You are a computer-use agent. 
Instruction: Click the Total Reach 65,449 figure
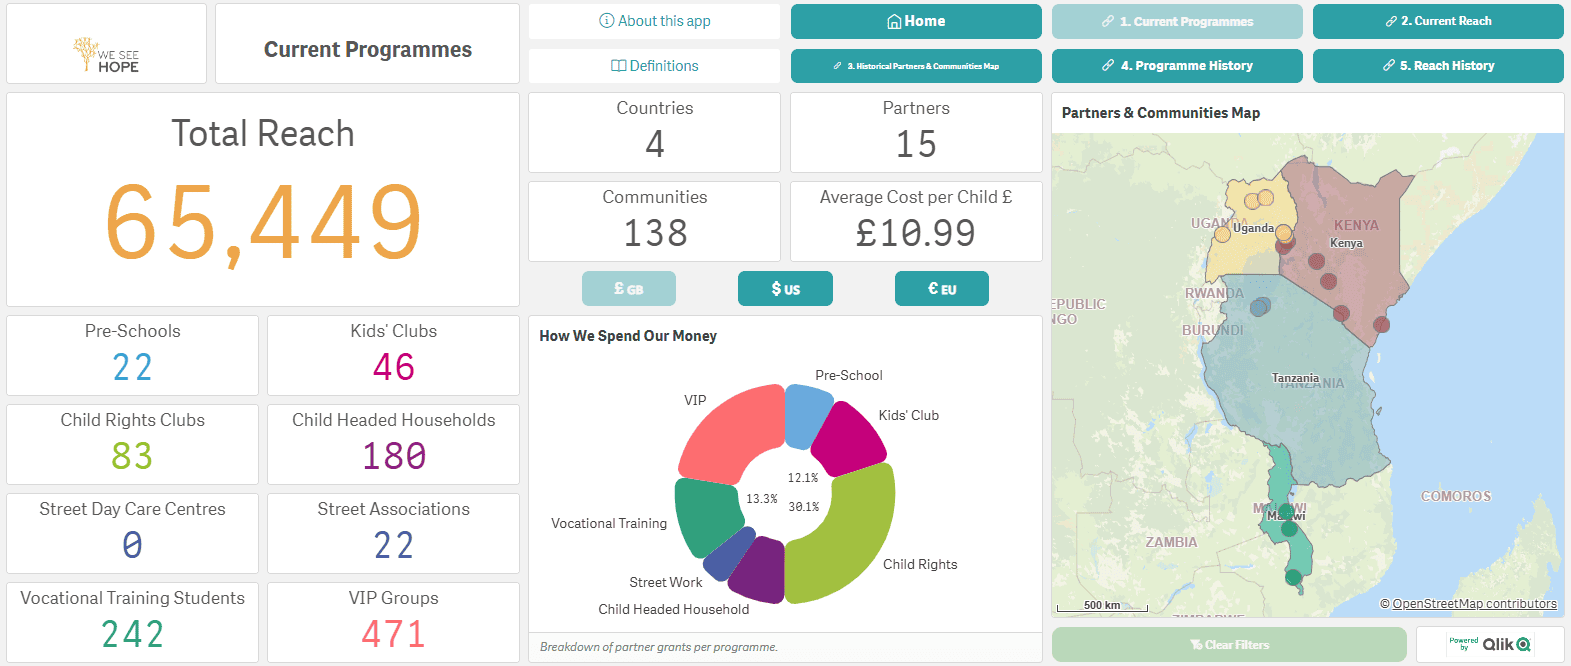[x=263, y=222]
